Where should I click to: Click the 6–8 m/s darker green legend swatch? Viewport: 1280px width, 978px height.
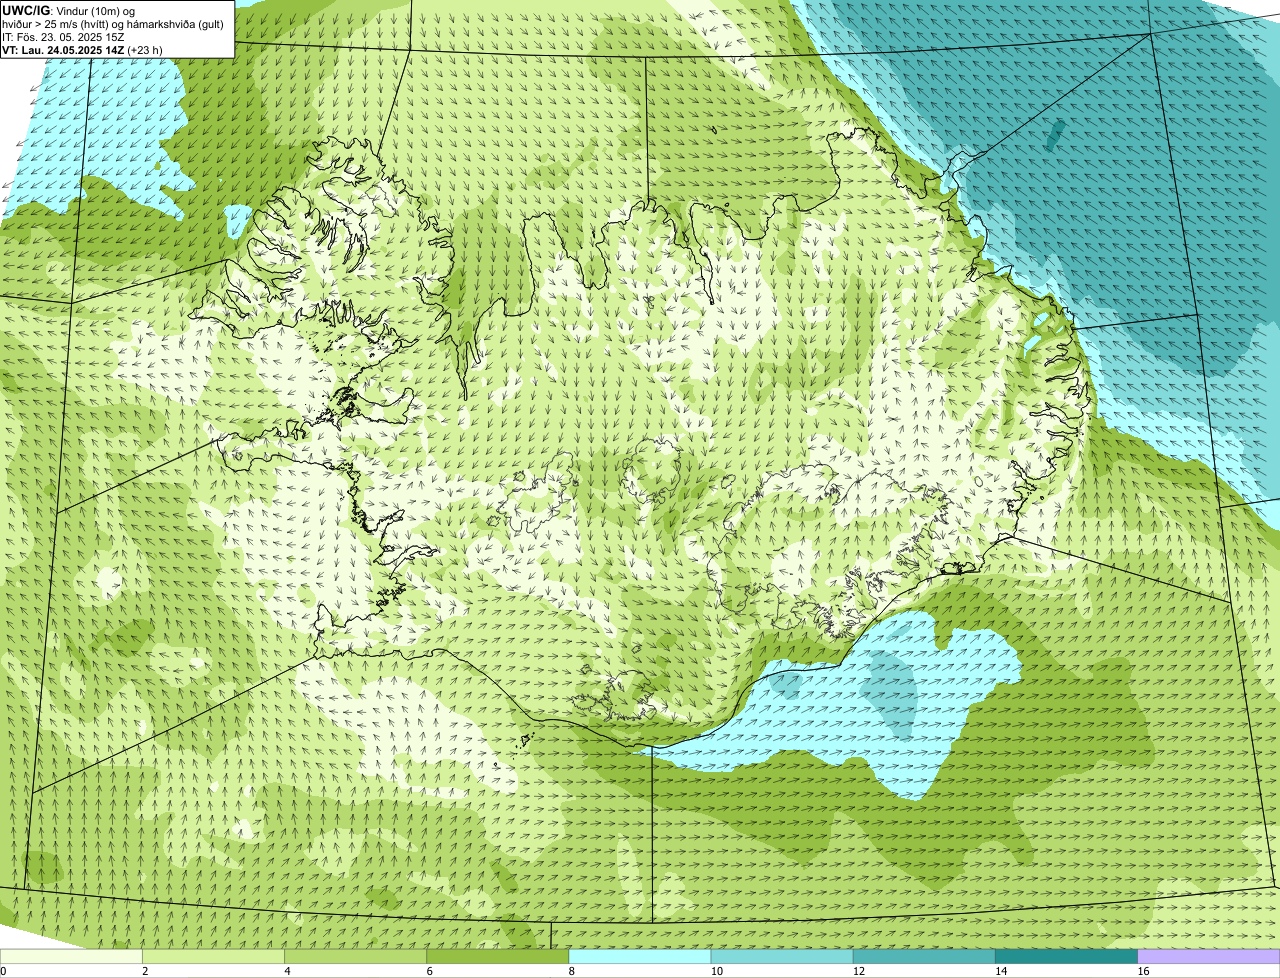[x=498, y=956]
